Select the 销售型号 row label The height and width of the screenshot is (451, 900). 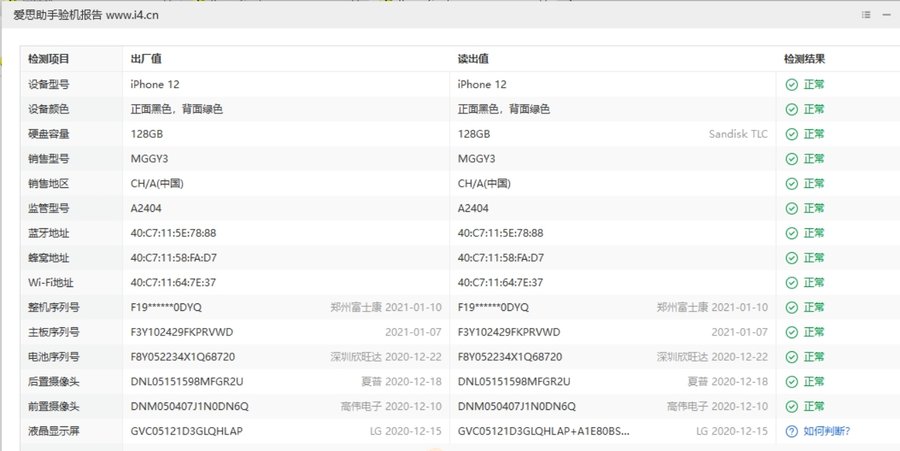tap(49, 159)
